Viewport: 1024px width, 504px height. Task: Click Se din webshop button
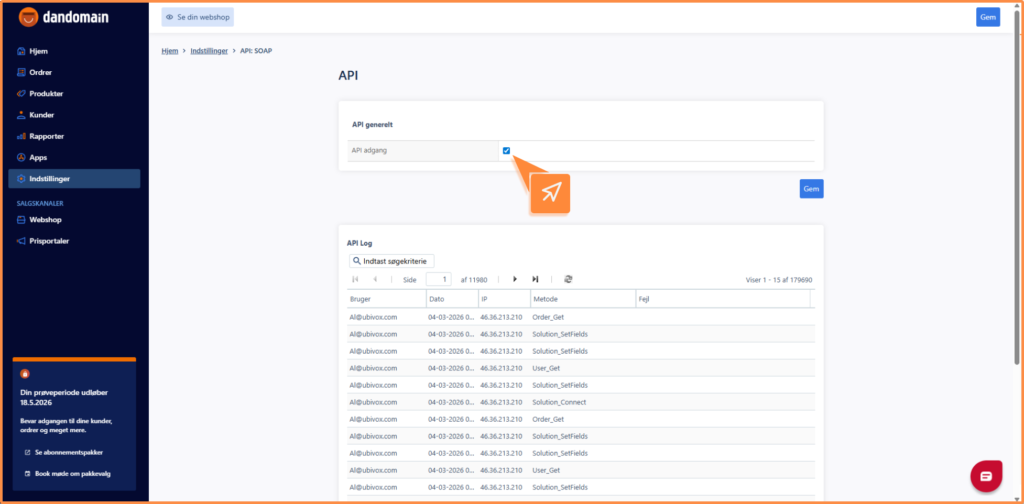click(x=197, y=17)
